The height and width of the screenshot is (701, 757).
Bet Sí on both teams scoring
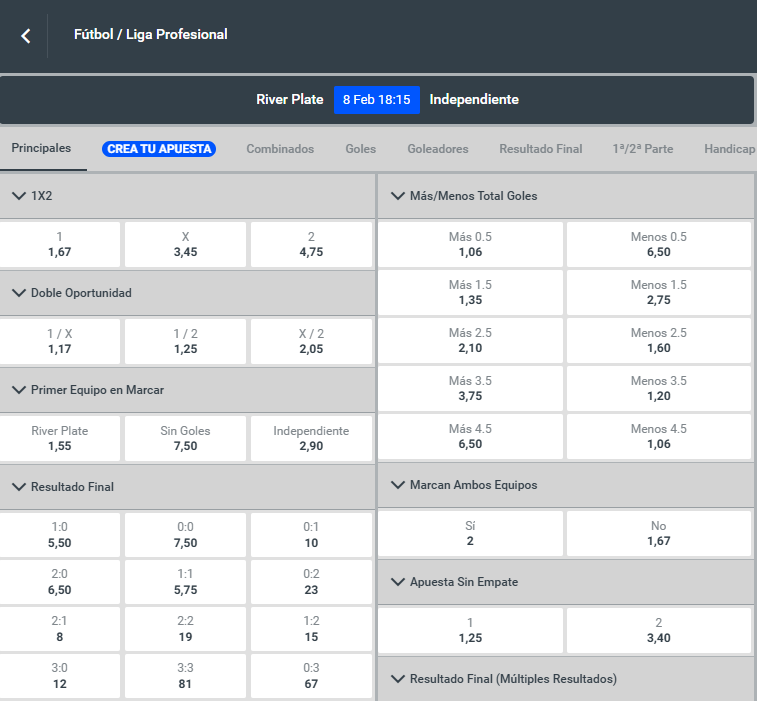(x=470, y=533)
